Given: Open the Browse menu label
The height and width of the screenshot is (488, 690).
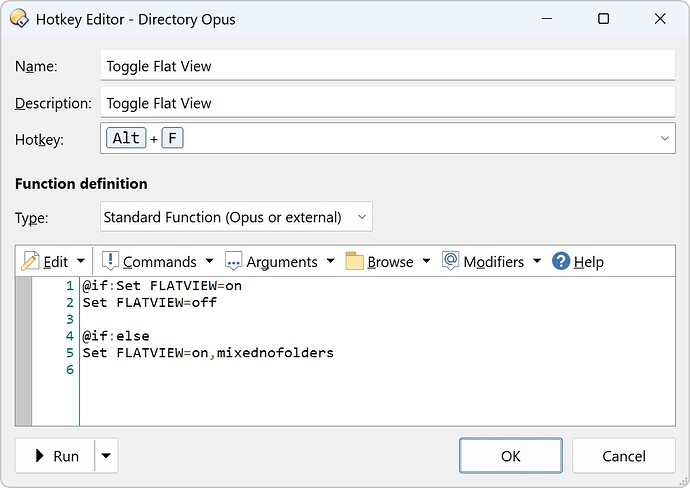Looking at the screenshot, I should pyautogui.click(x=390, y=262).
